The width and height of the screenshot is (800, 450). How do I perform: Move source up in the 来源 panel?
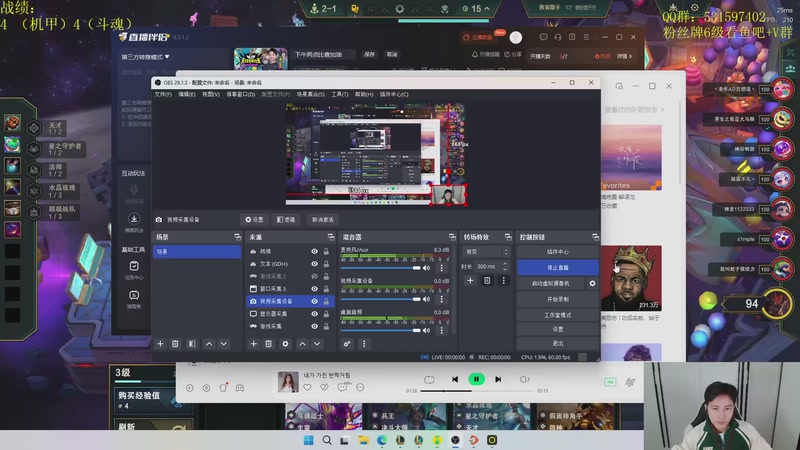[303, 344]
